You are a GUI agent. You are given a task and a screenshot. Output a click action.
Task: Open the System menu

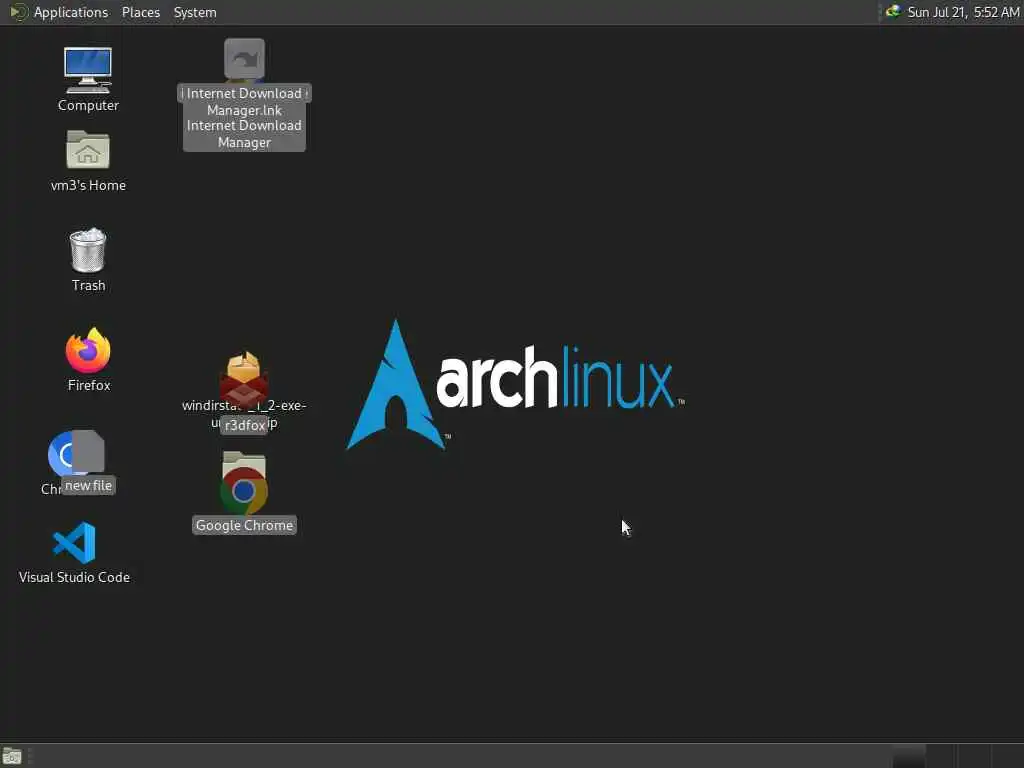[195, 12]
